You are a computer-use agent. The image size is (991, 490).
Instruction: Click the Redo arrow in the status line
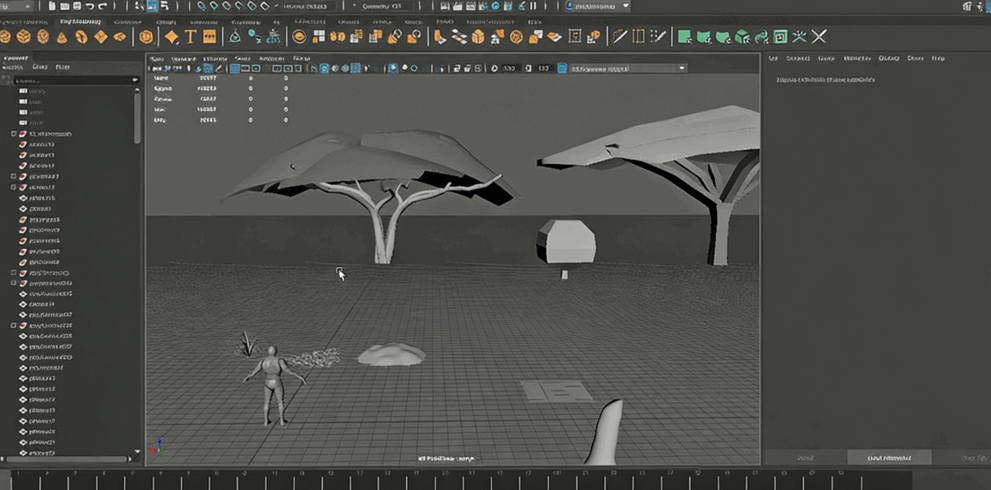[103, 6]
